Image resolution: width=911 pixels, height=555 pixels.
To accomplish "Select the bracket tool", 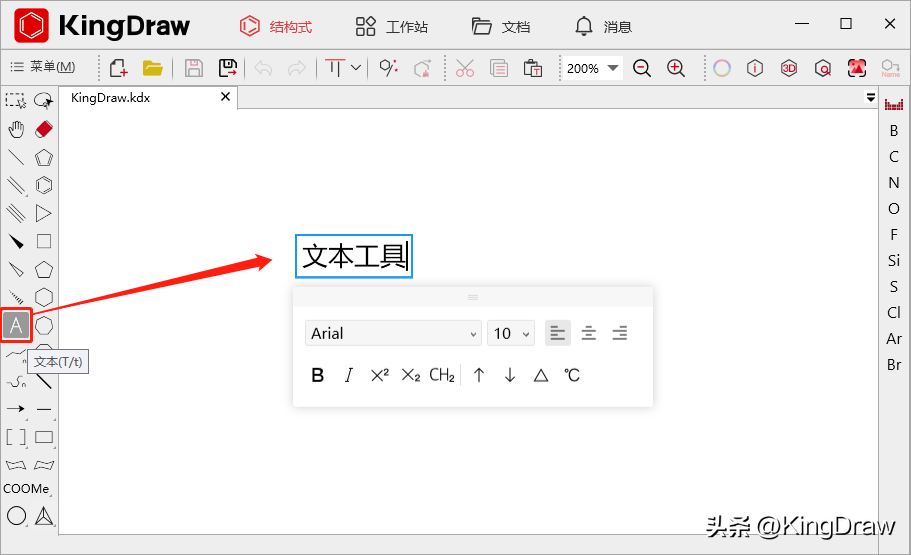I will point(16,437).
